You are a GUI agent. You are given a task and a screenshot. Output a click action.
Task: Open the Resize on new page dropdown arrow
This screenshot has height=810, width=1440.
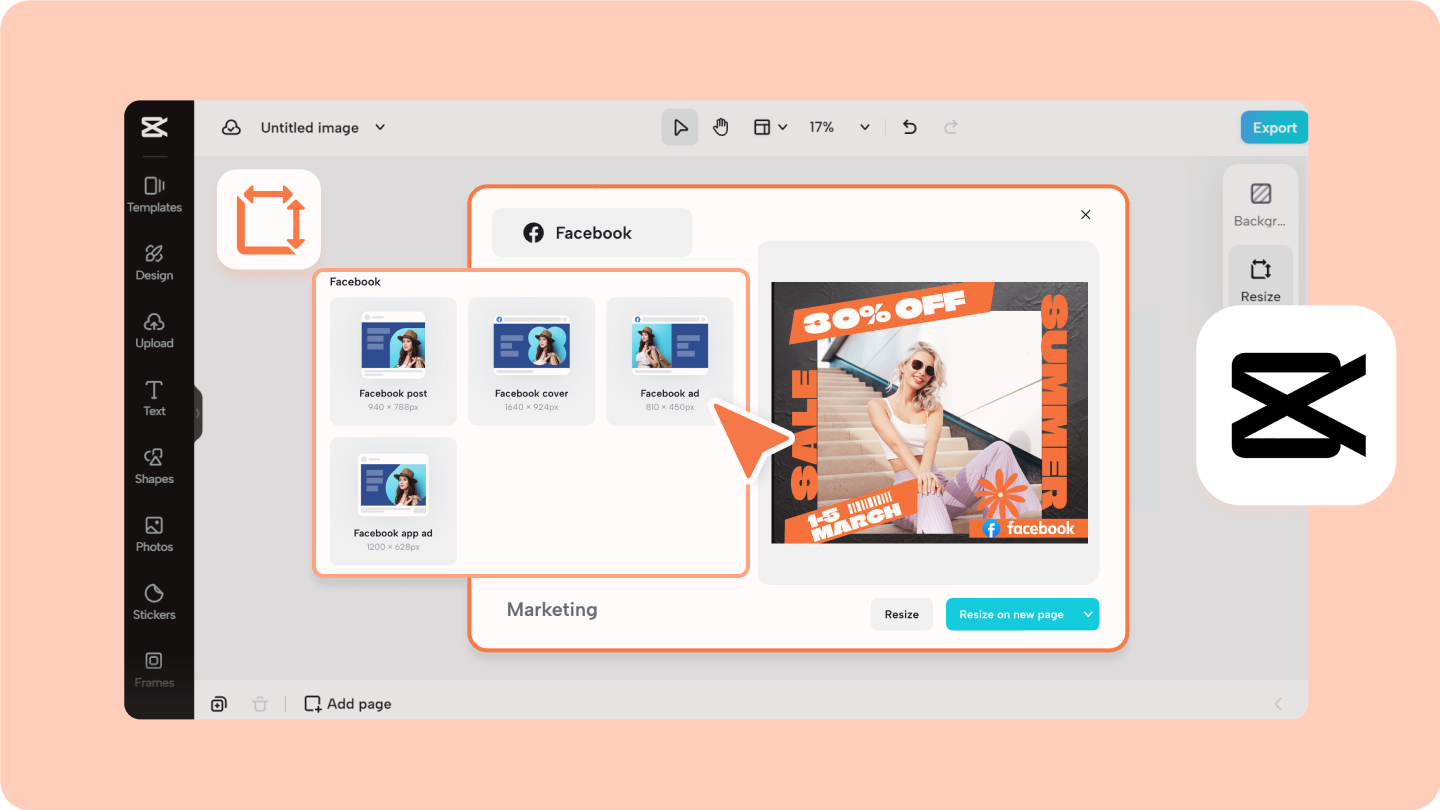click(x=1088, y=614)
